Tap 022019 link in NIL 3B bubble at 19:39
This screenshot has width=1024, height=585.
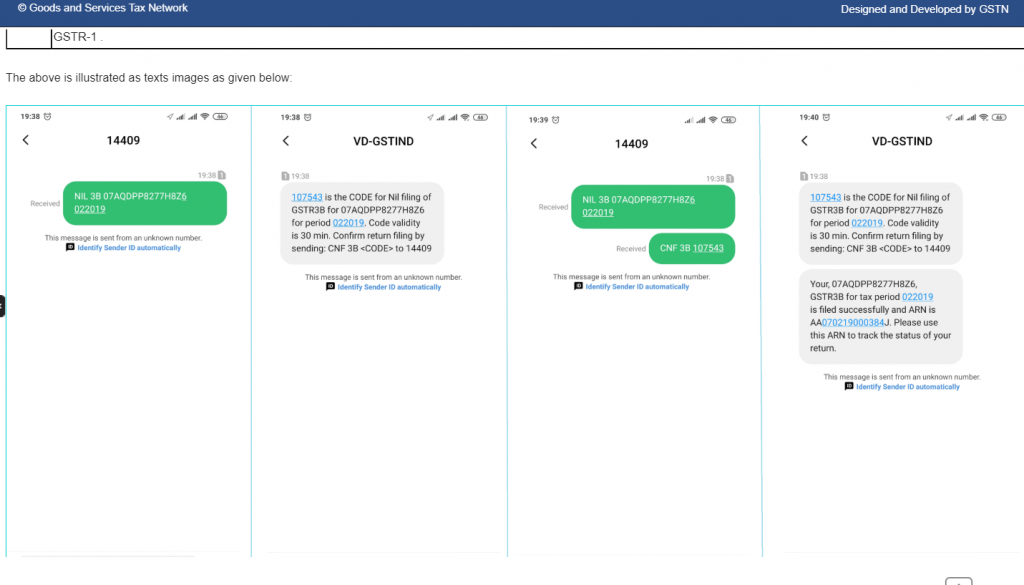coord(598,212)
